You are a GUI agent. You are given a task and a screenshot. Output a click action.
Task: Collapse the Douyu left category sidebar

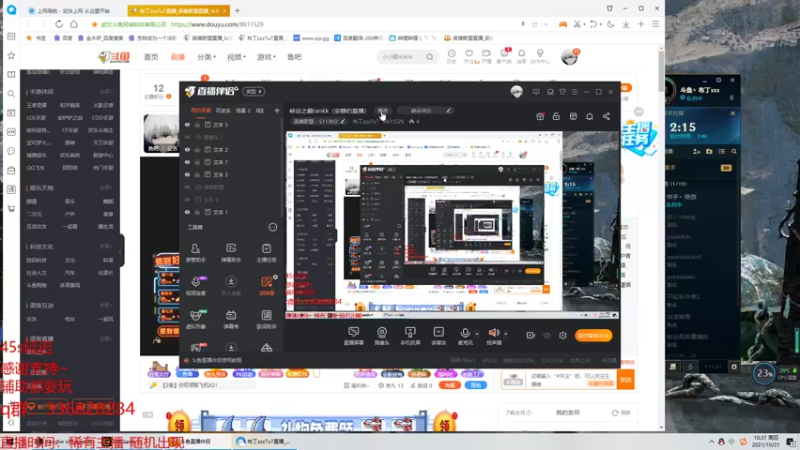[x=121, y=251]
